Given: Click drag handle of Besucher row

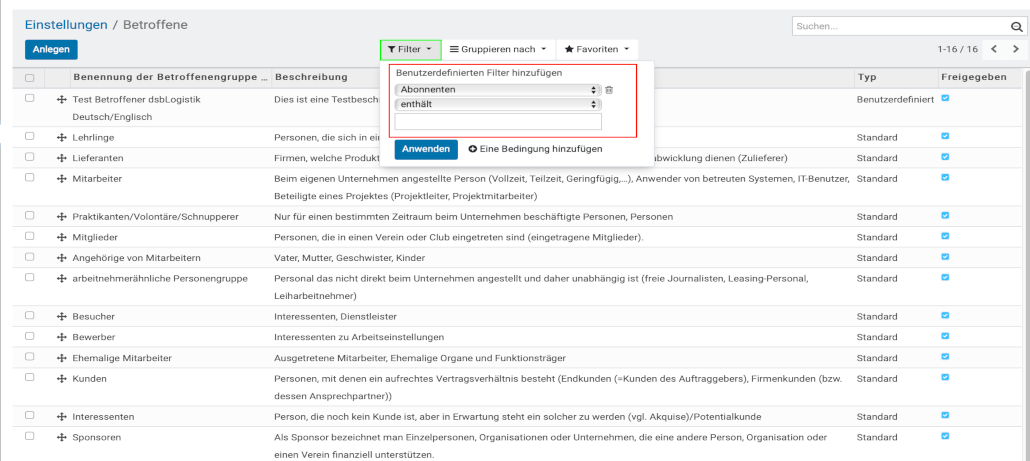Looking at the screenshot, I should coord(62,317).
